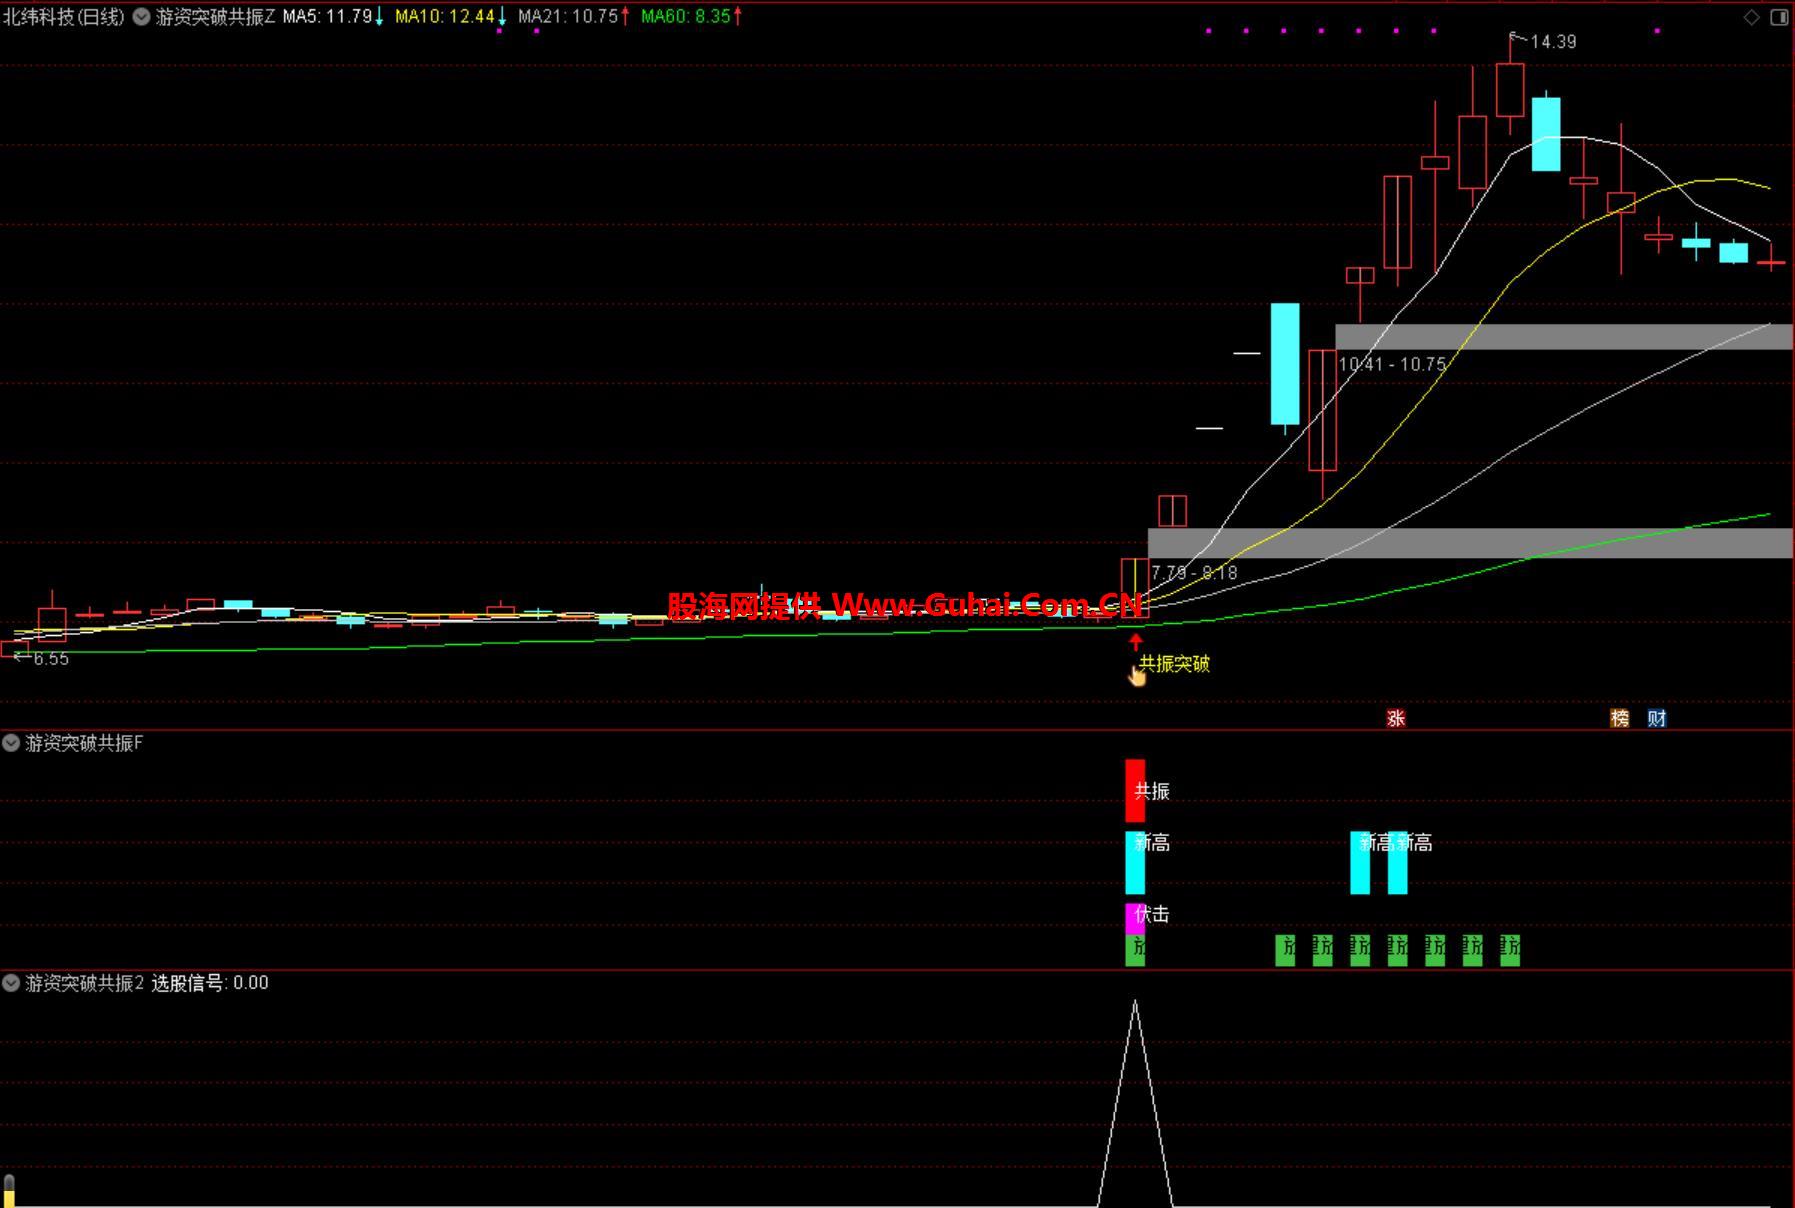
Task: Click the 北纬科技(日线) stock title
Action: click(64, 16)
